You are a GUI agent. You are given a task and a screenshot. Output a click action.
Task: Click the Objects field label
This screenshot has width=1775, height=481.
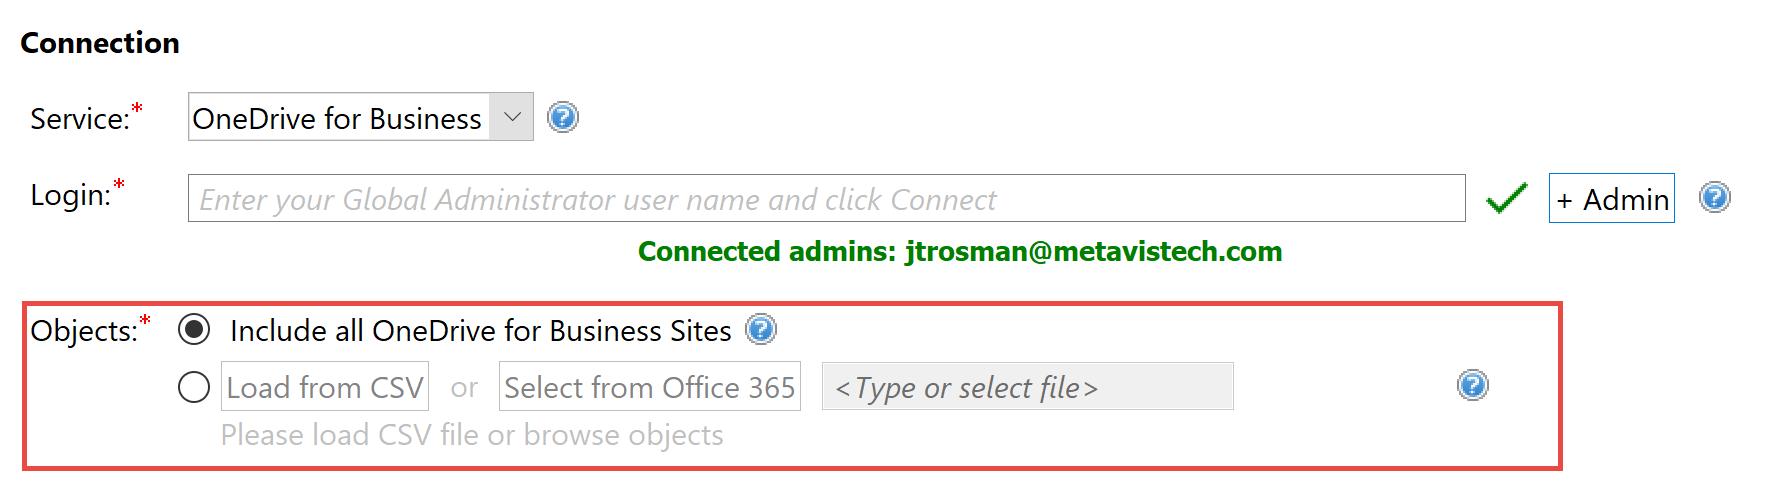(84, 331)
